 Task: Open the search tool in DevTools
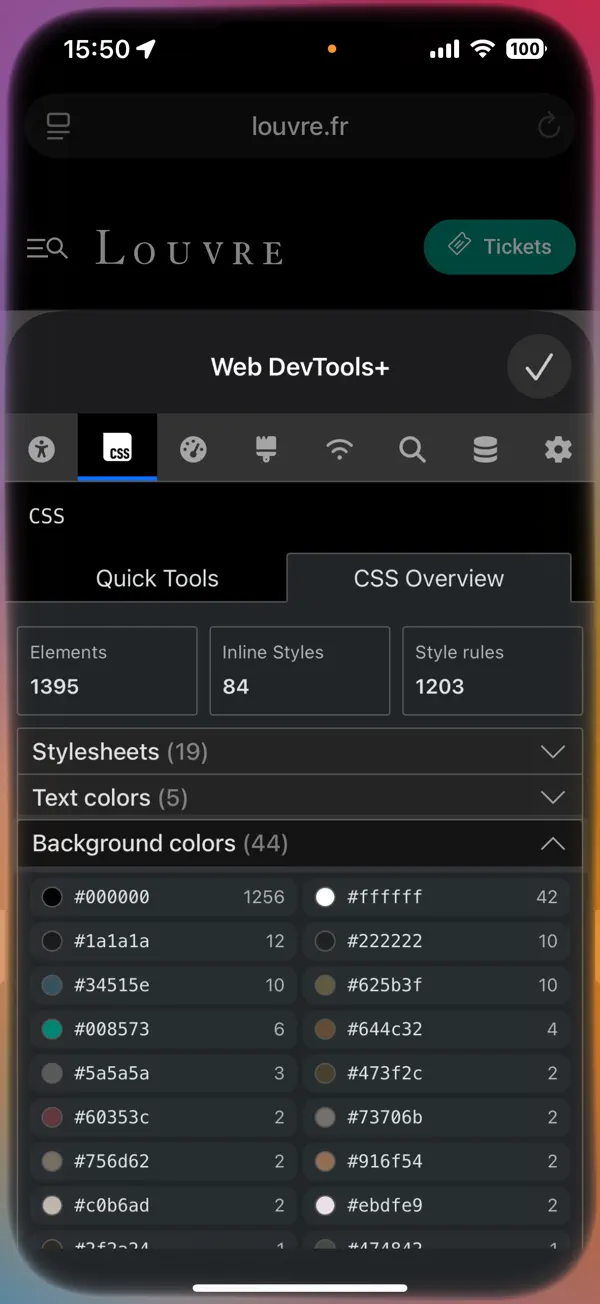coord(412,449)
